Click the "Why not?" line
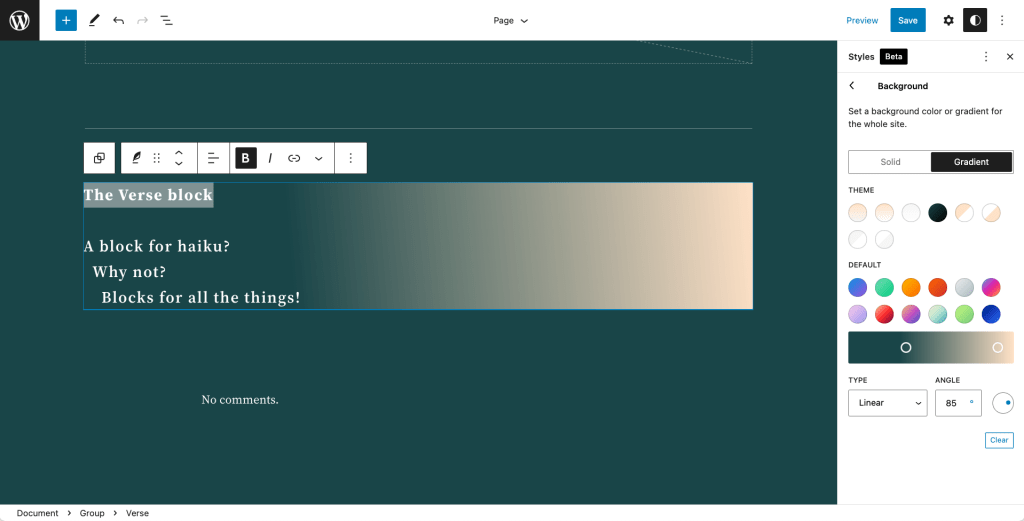Viewport: 1024px width, 521px height. 129,272
